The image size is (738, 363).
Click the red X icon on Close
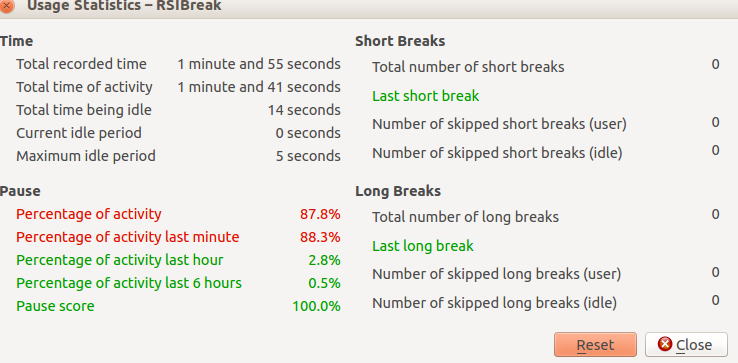click(x=665, y=344)
